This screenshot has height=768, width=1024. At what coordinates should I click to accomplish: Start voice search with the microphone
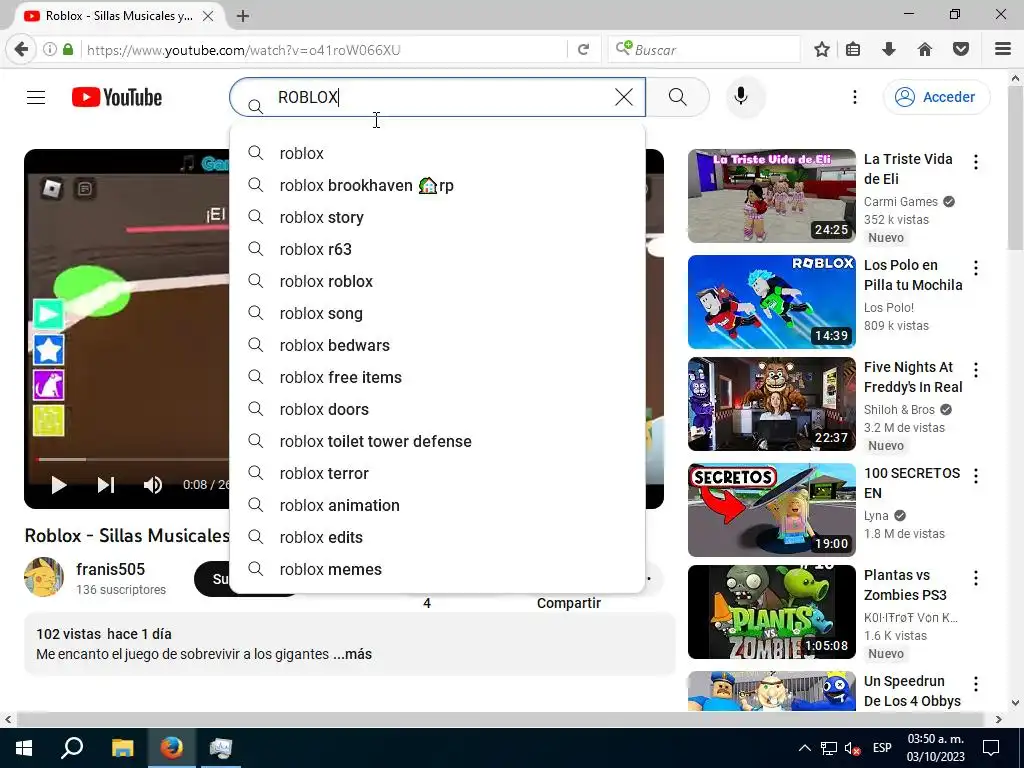(741, 97)
